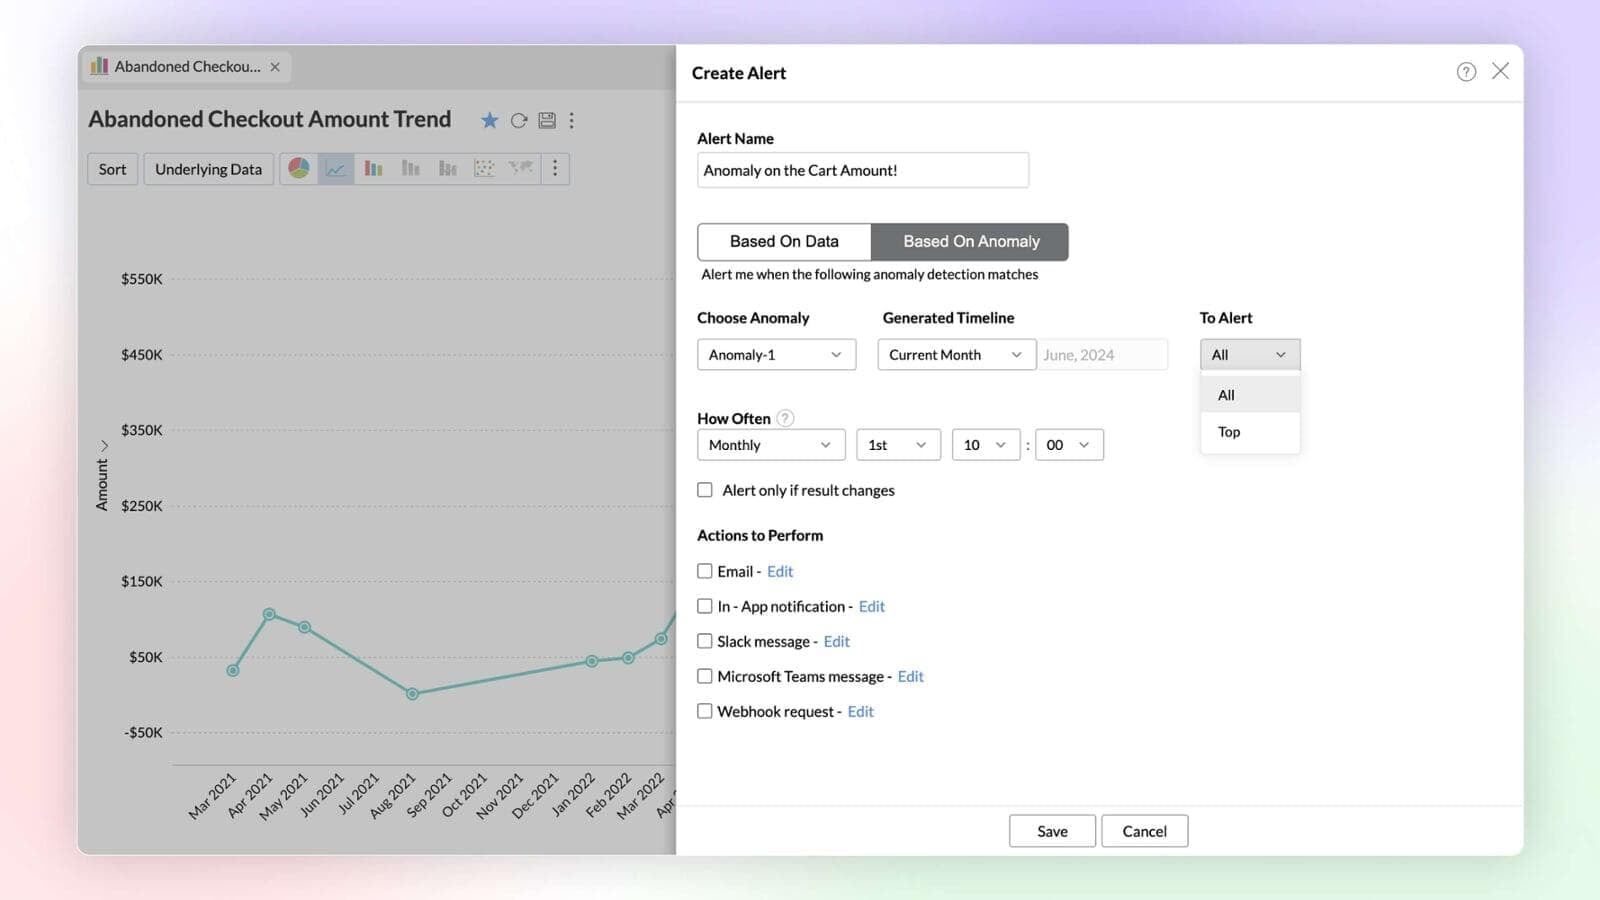Screen dimensions: 1600x900
Task: Click the 'Actions to Perform' heading
Action: [760, 535]
